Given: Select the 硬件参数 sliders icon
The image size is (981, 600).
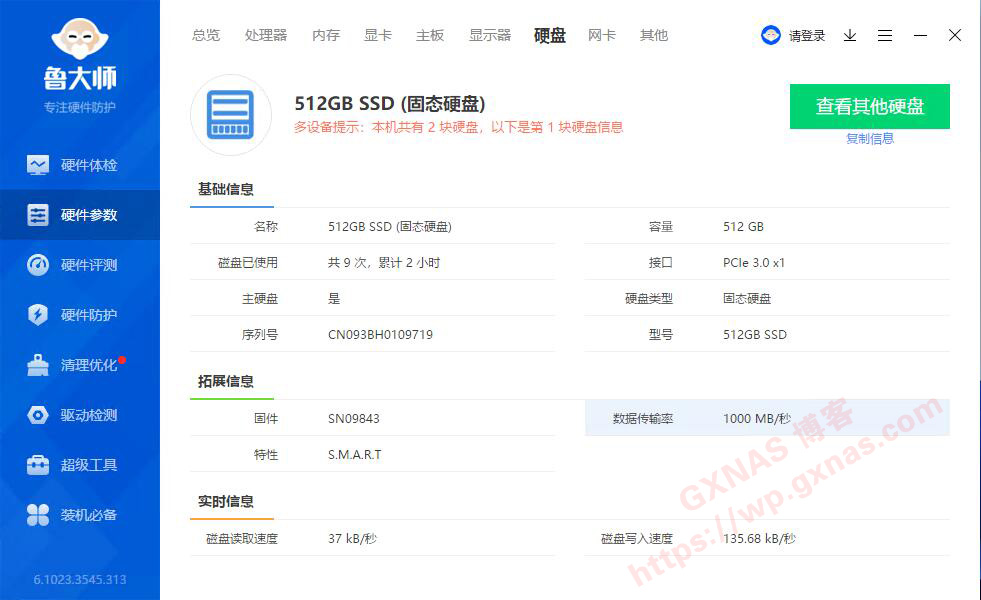Looking at the screenshot, I should [x=38, y=215].
